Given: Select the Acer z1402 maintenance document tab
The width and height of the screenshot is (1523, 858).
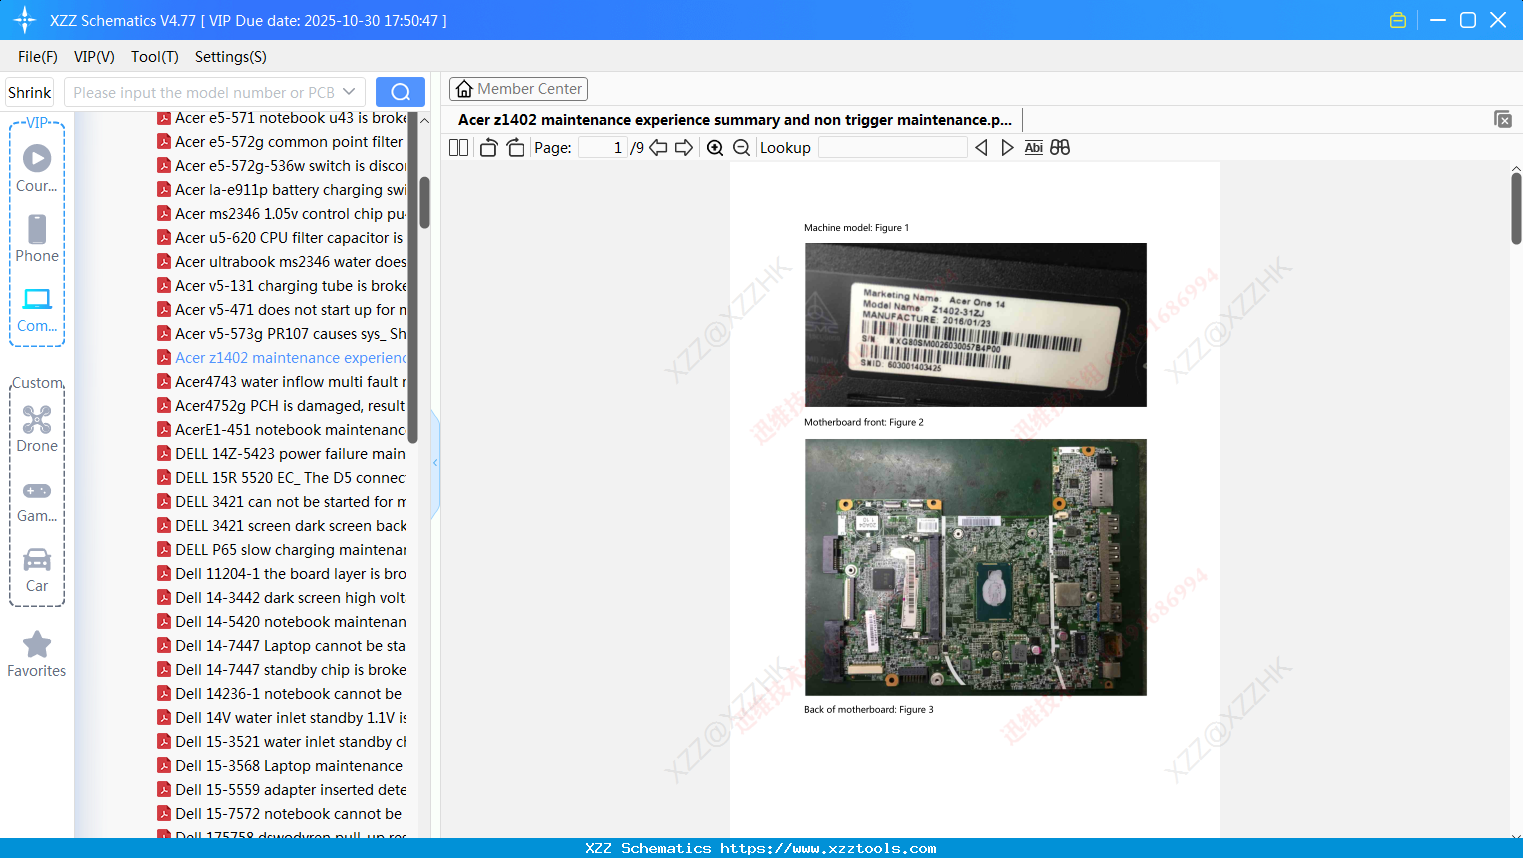Looking at the screenshot, I should [x=735, y=120].
